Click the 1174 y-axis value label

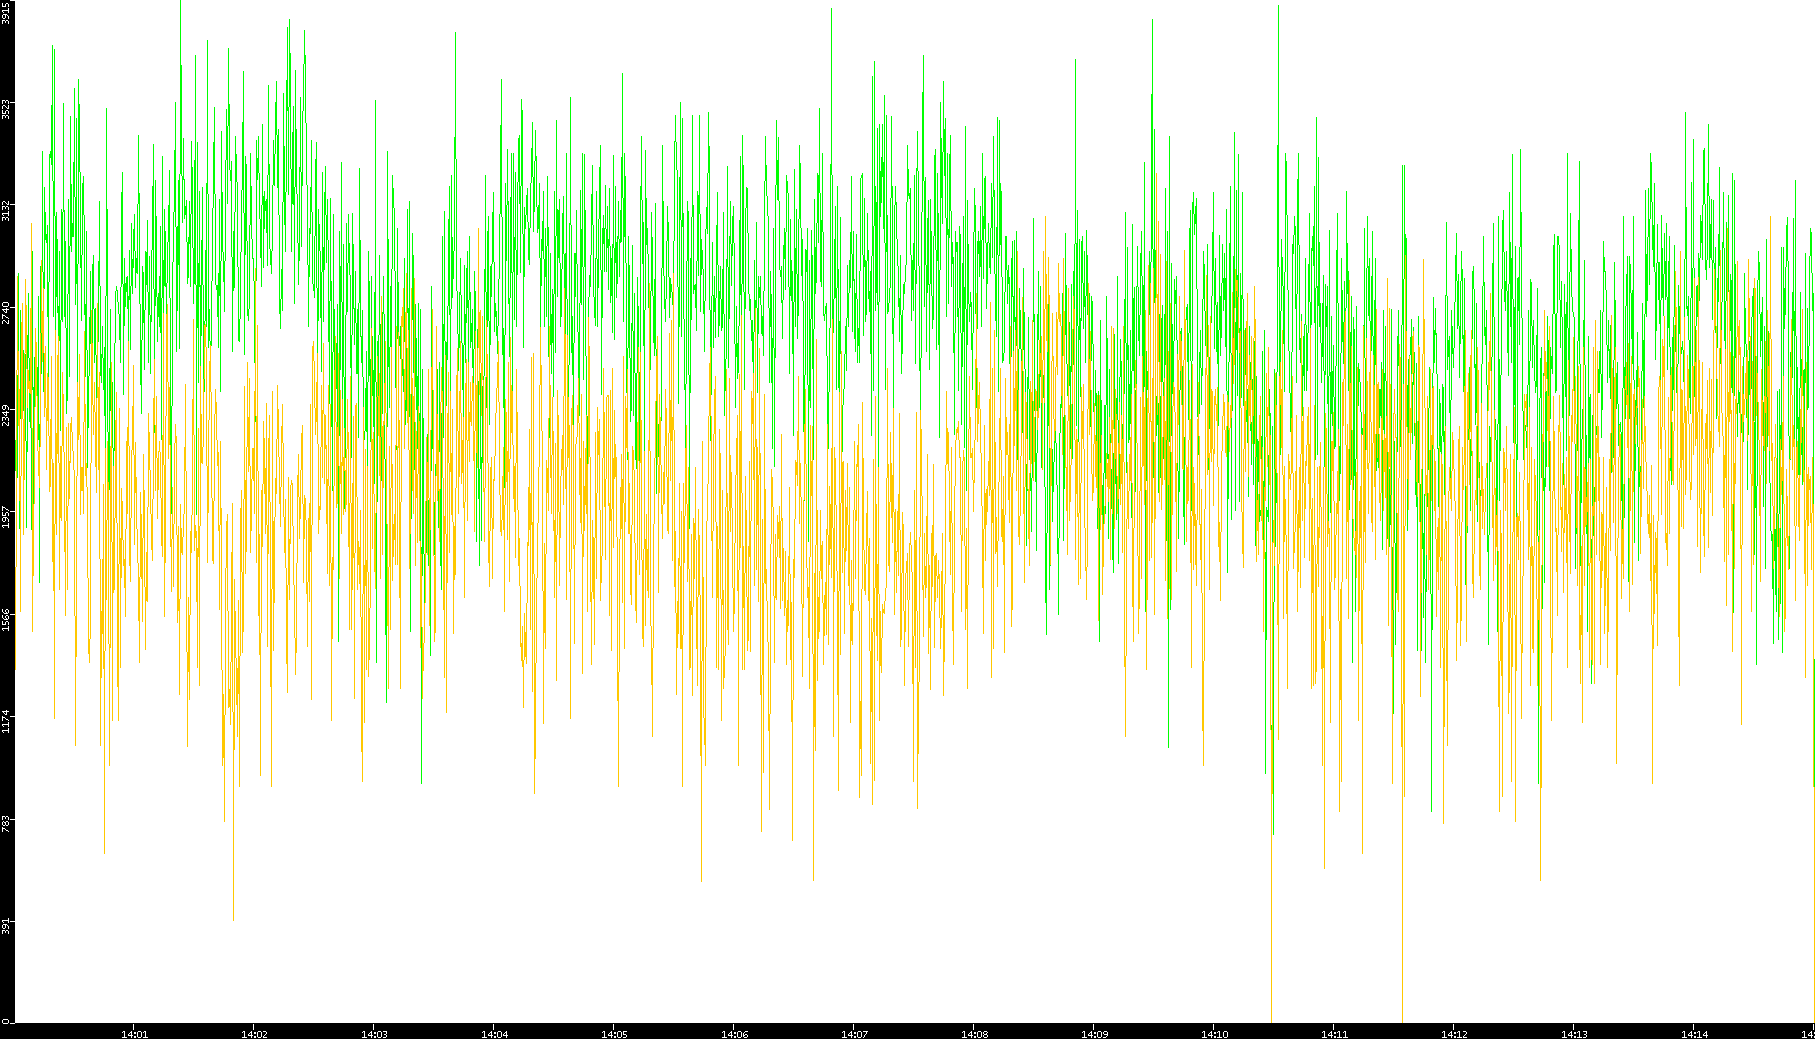pos(6,721)
